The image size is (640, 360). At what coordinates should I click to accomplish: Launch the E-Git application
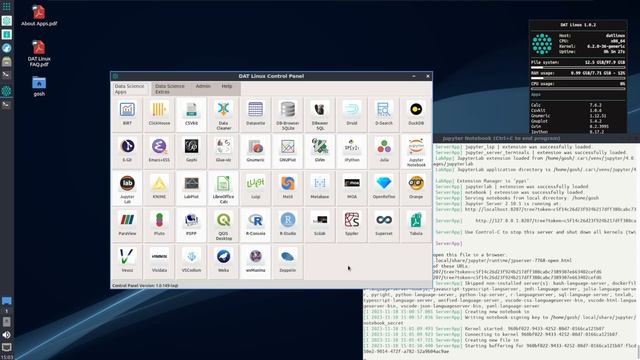127,151
